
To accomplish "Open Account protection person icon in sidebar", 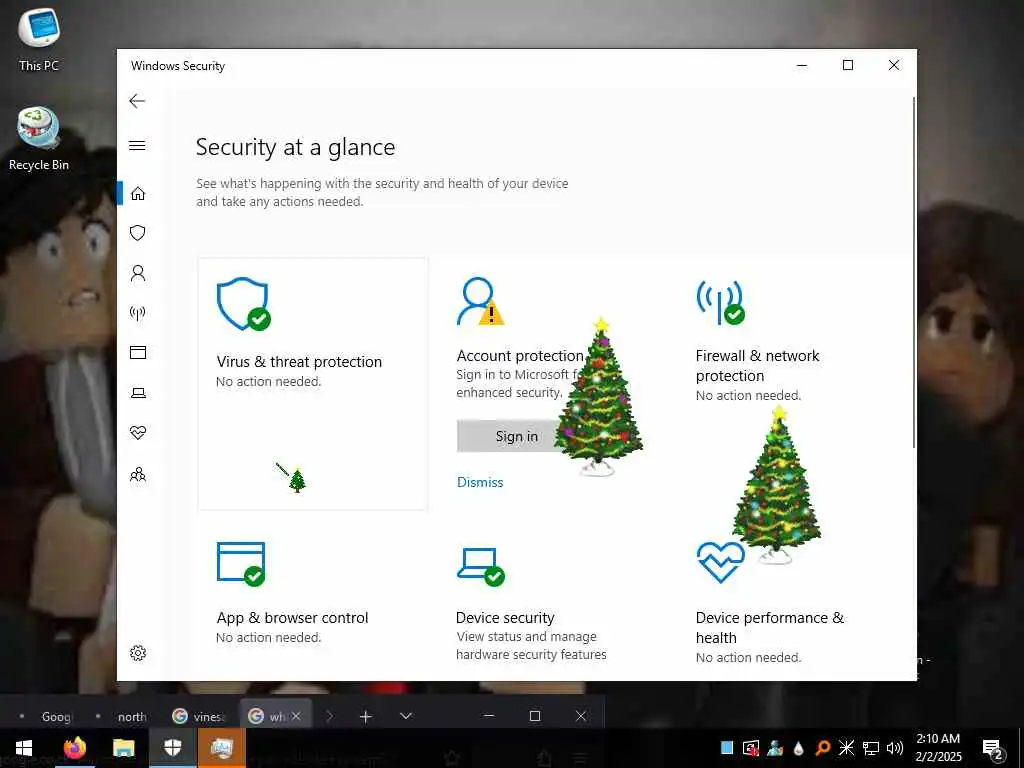I will [x=138, y=273].
